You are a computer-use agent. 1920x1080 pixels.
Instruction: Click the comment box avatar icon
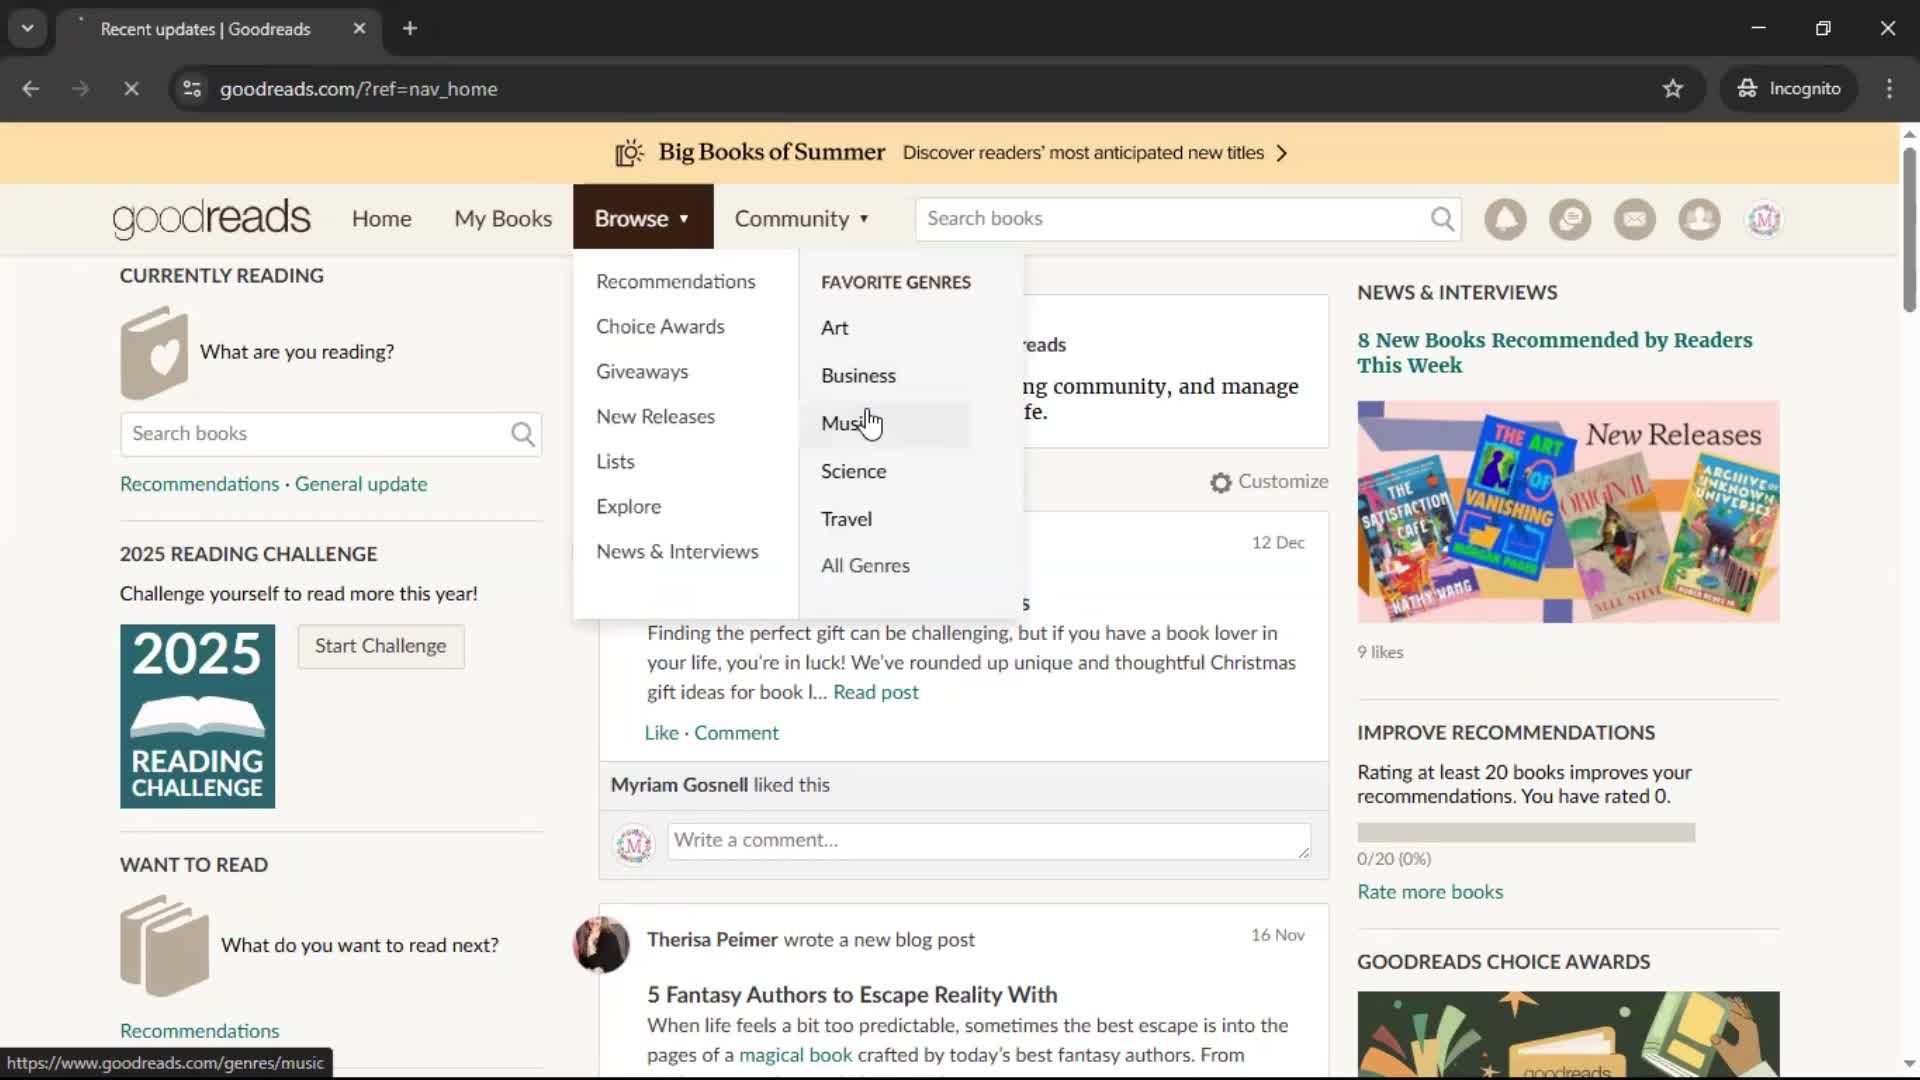click(634, 845)
